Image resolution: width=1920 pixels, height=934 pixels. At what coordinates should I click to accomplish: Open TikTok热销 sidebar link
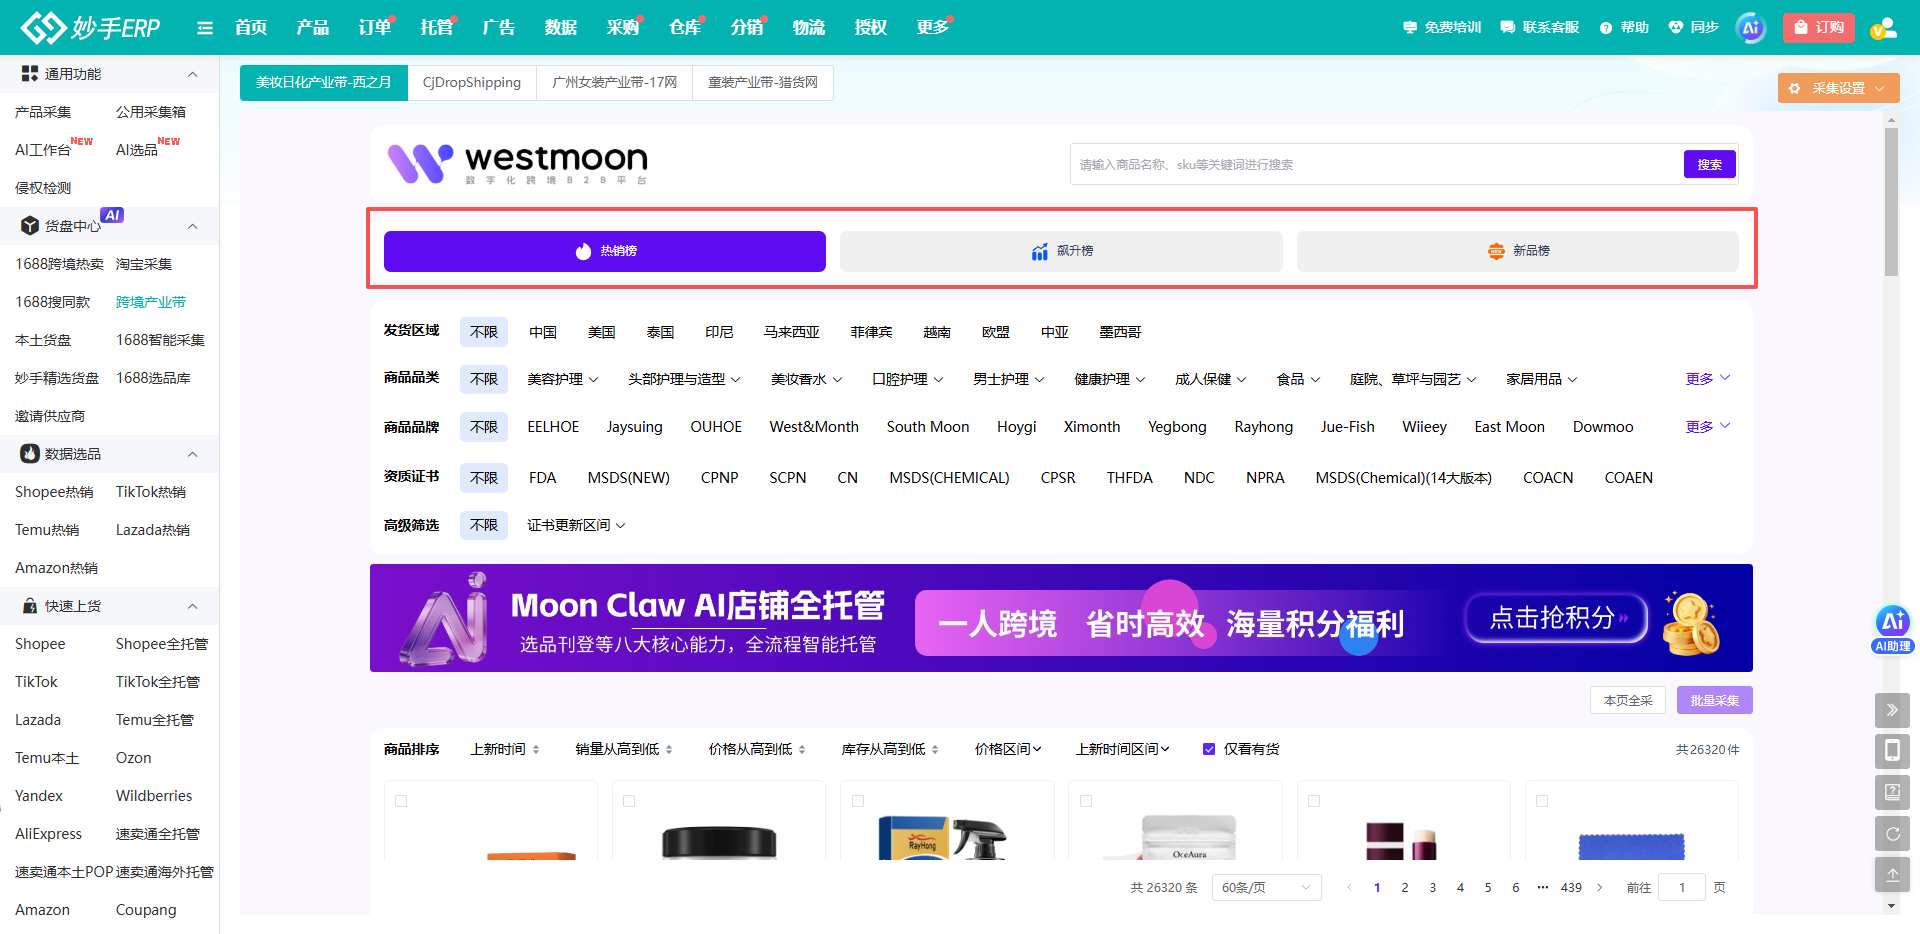pos(151,492)
